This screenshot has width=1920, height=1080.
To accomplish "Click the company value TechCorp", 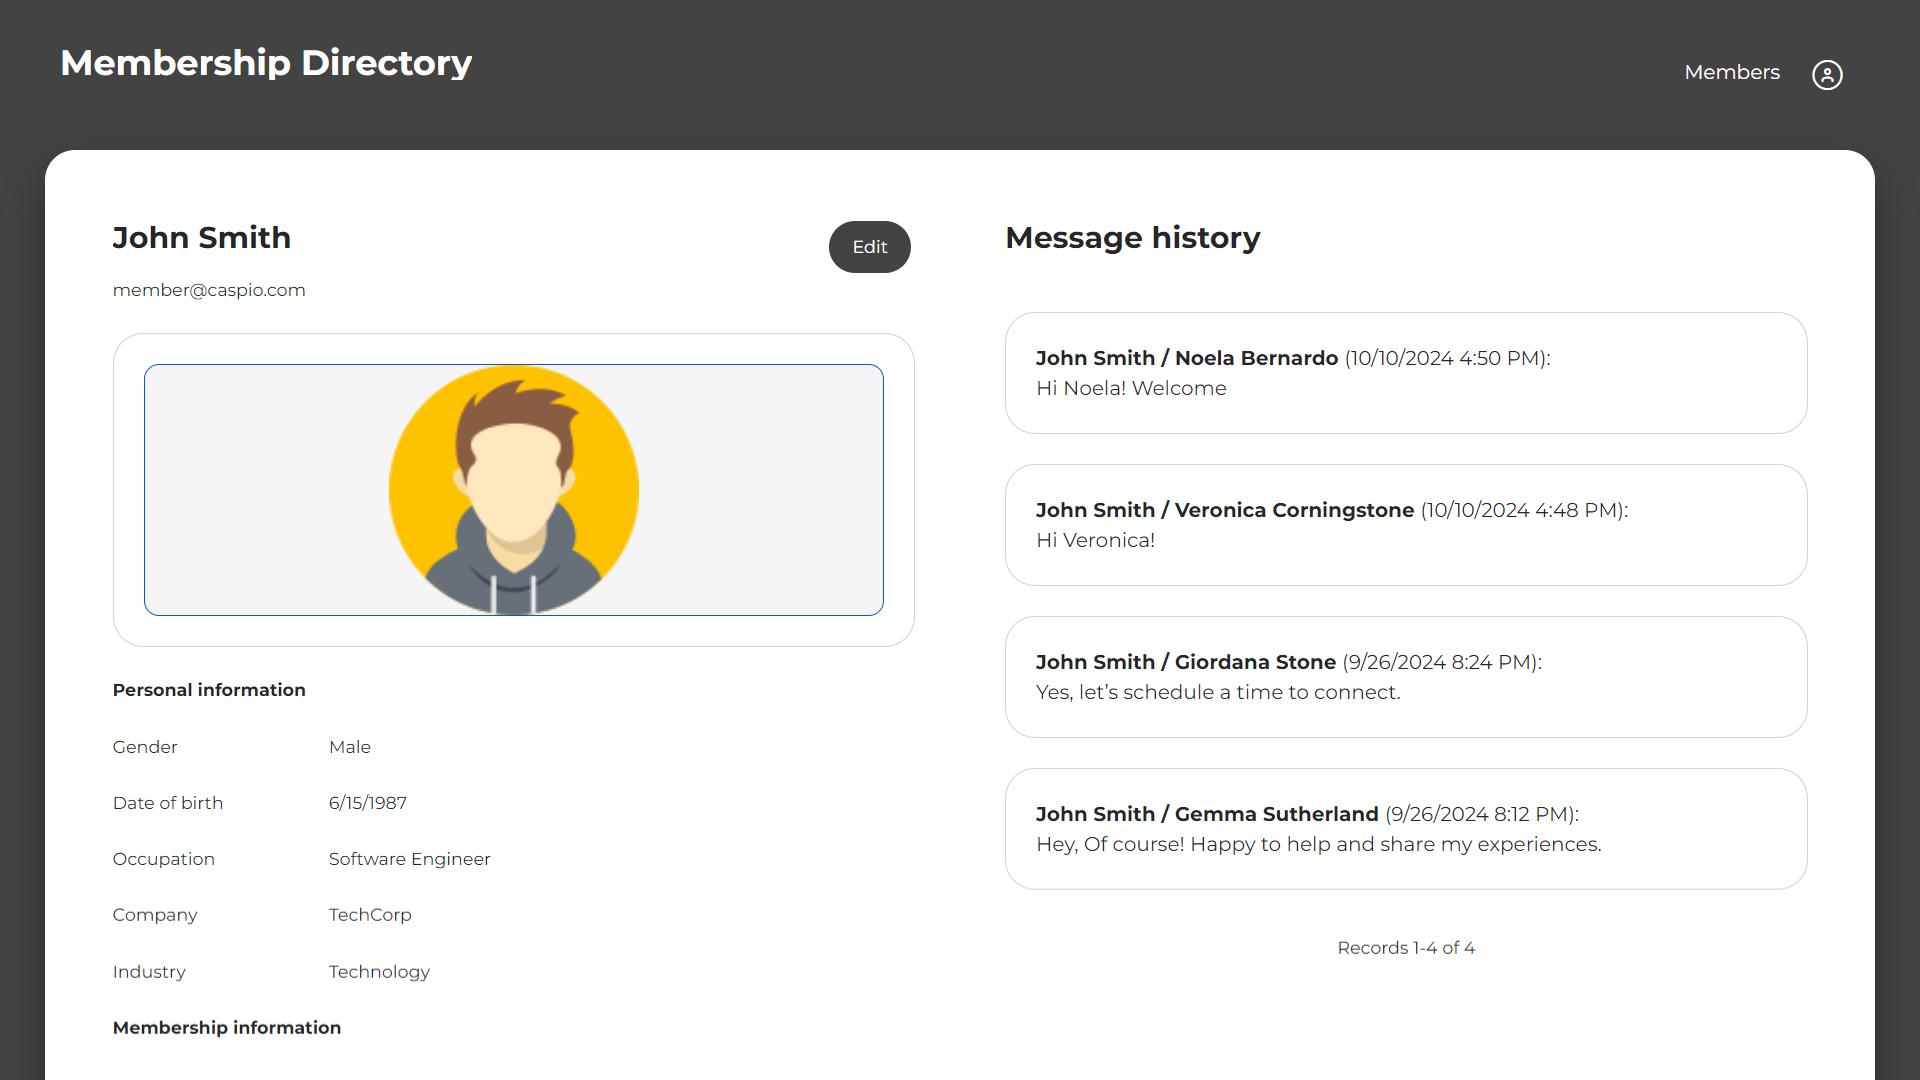I will coord(370,915).
